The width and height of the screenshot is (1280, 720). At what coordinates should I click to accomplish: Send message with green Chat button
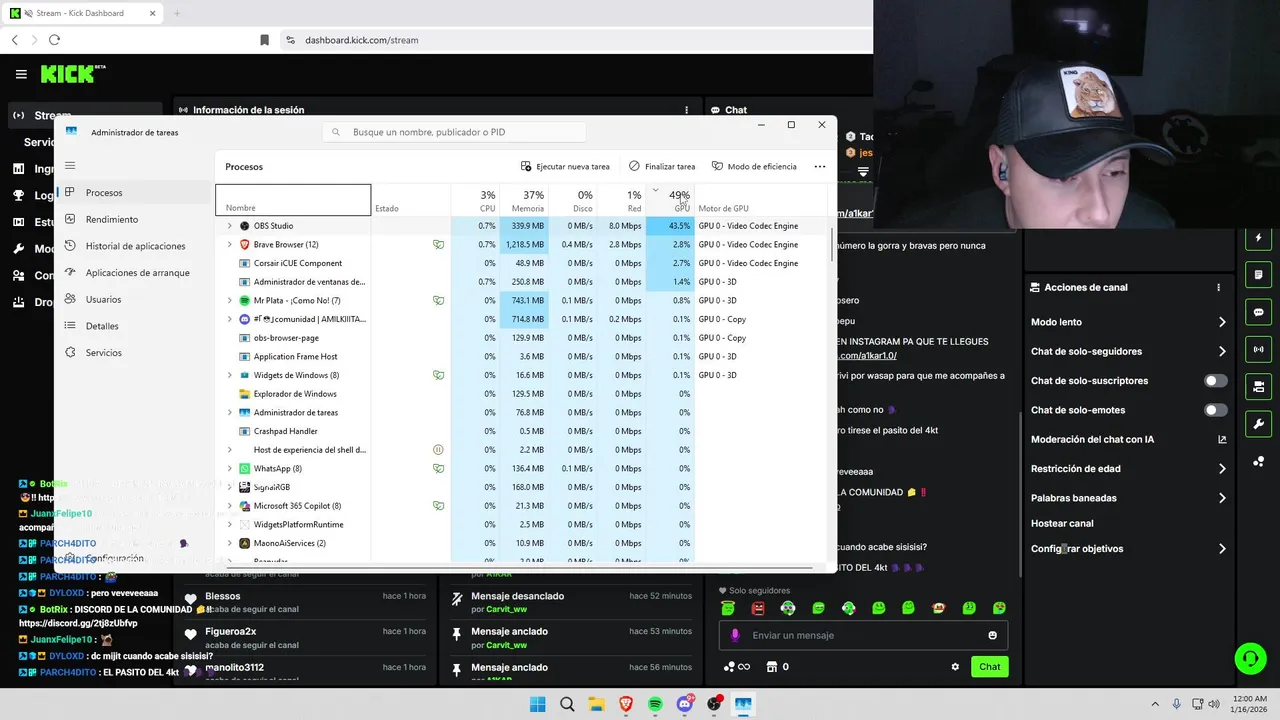tap(989, 667)
